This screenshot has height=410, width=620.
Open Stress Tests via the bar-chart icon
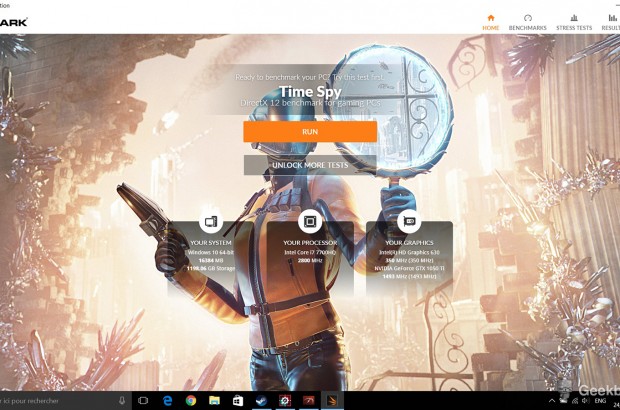point(573,17)
